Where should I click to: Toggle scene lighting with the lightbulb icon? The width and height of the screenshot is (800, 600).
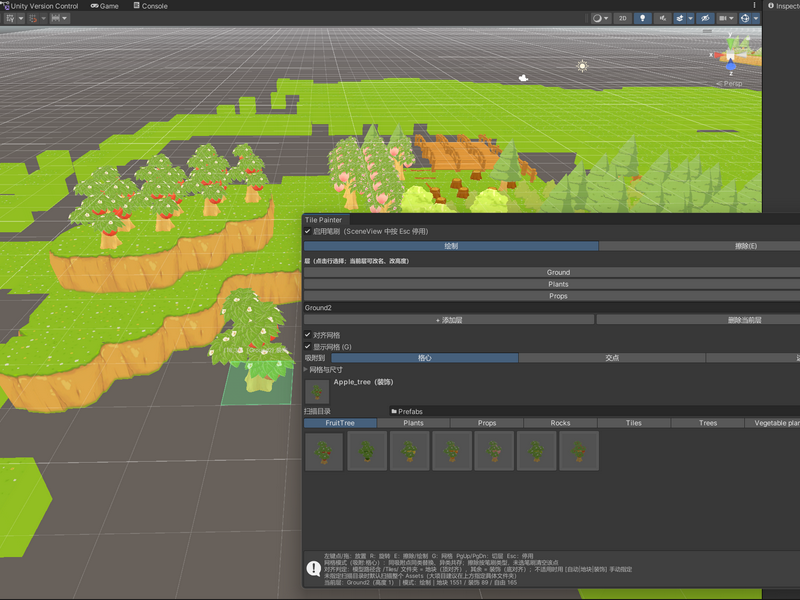642,18
